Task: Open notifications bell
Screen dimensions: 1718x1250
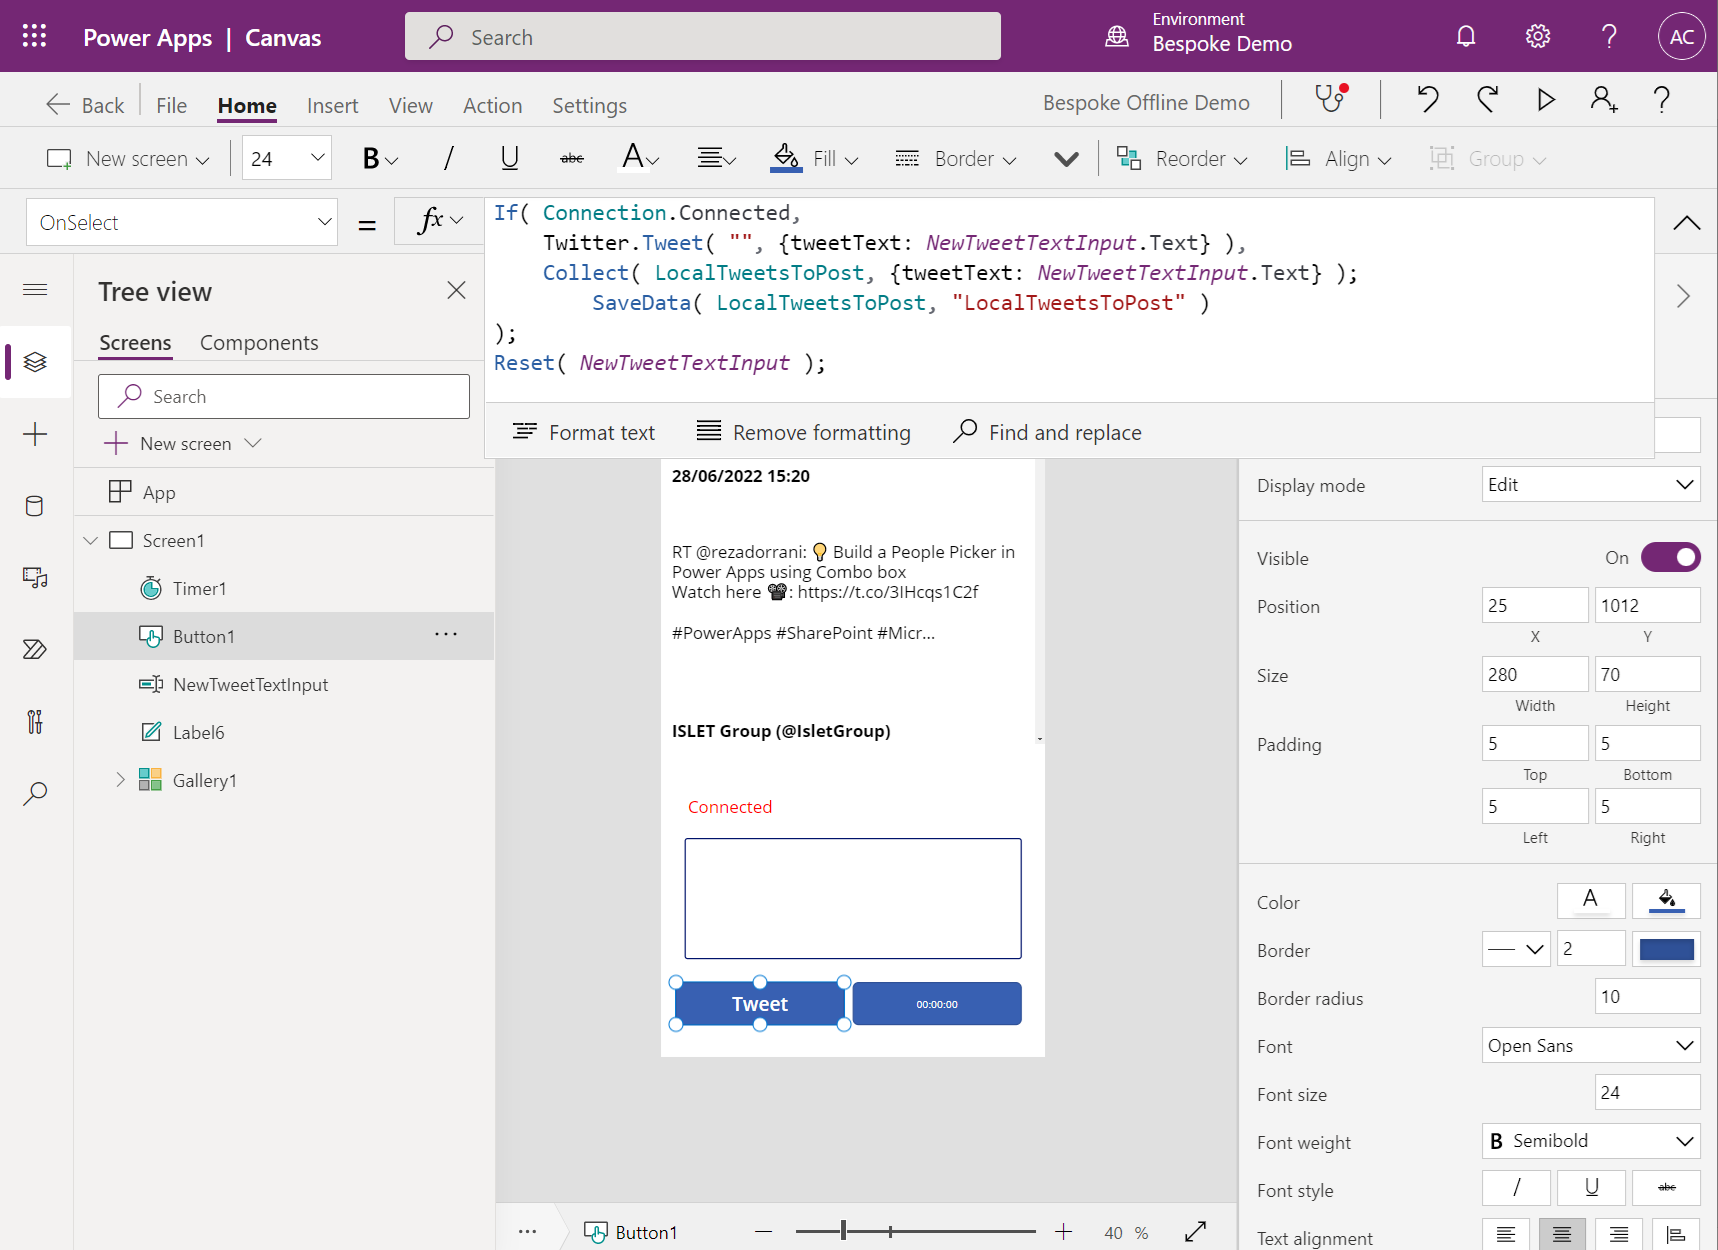Action: coord(1466,37)
